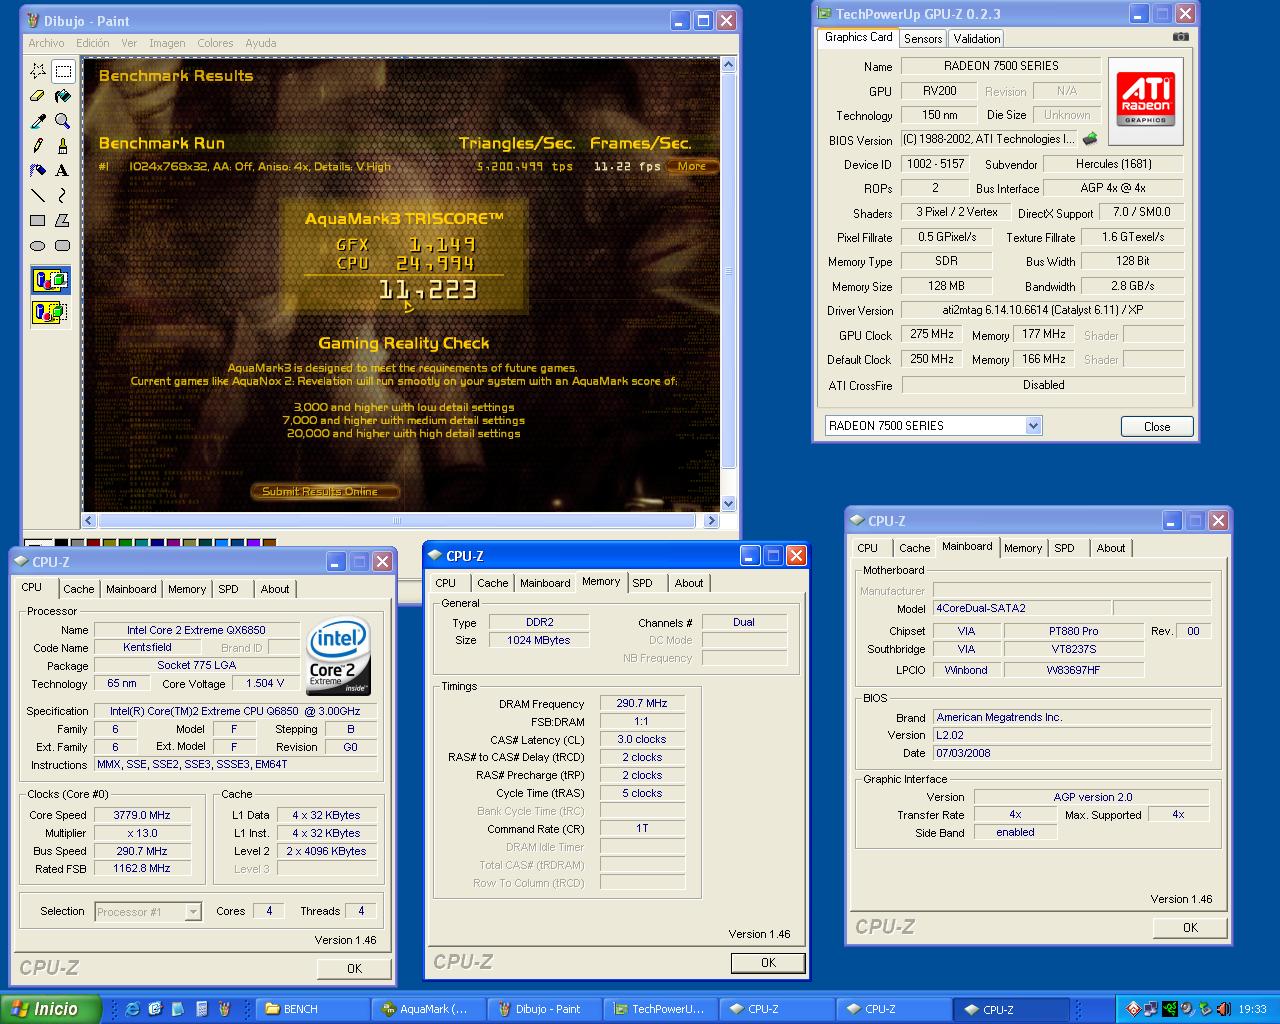Select the Rectangle shape tool in Paint
Image resolution: width=1280 pixels, height=1024 pixels.
[38, 221]
